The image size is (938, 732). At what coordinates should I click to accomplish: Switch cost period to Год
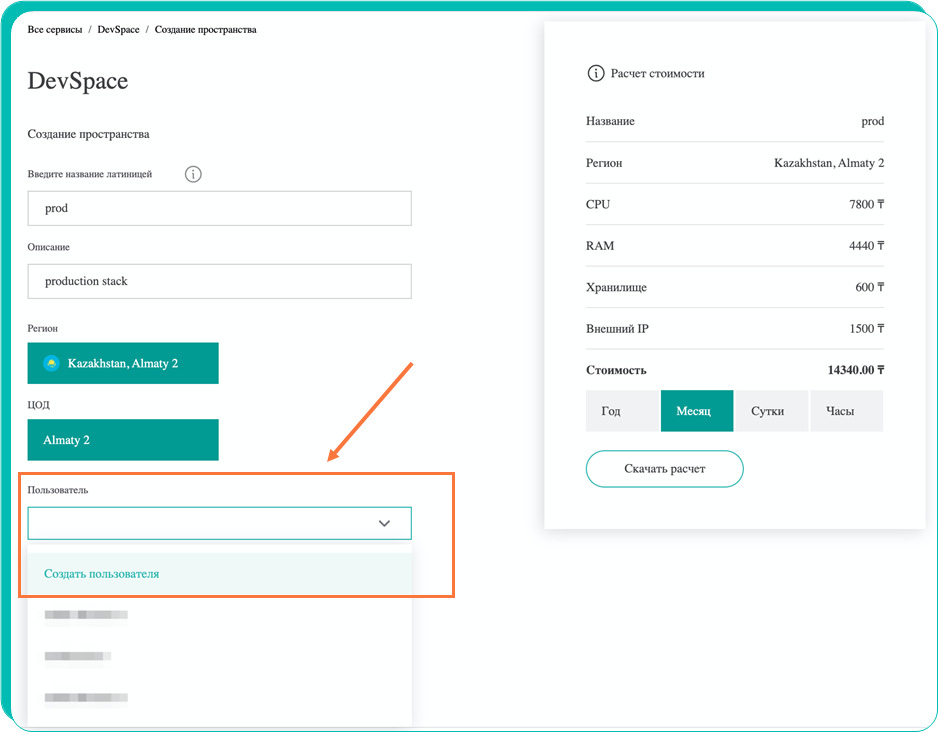611,411
